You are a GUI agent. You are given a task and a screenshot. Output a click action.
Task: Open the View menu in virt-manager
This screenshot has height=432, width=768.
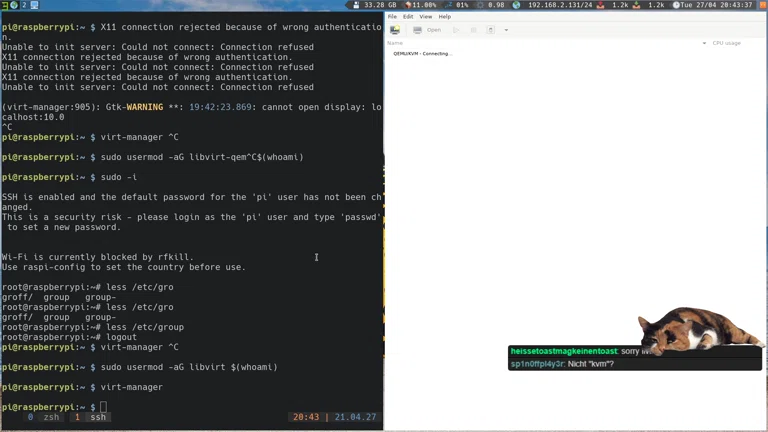coord(426,17)
